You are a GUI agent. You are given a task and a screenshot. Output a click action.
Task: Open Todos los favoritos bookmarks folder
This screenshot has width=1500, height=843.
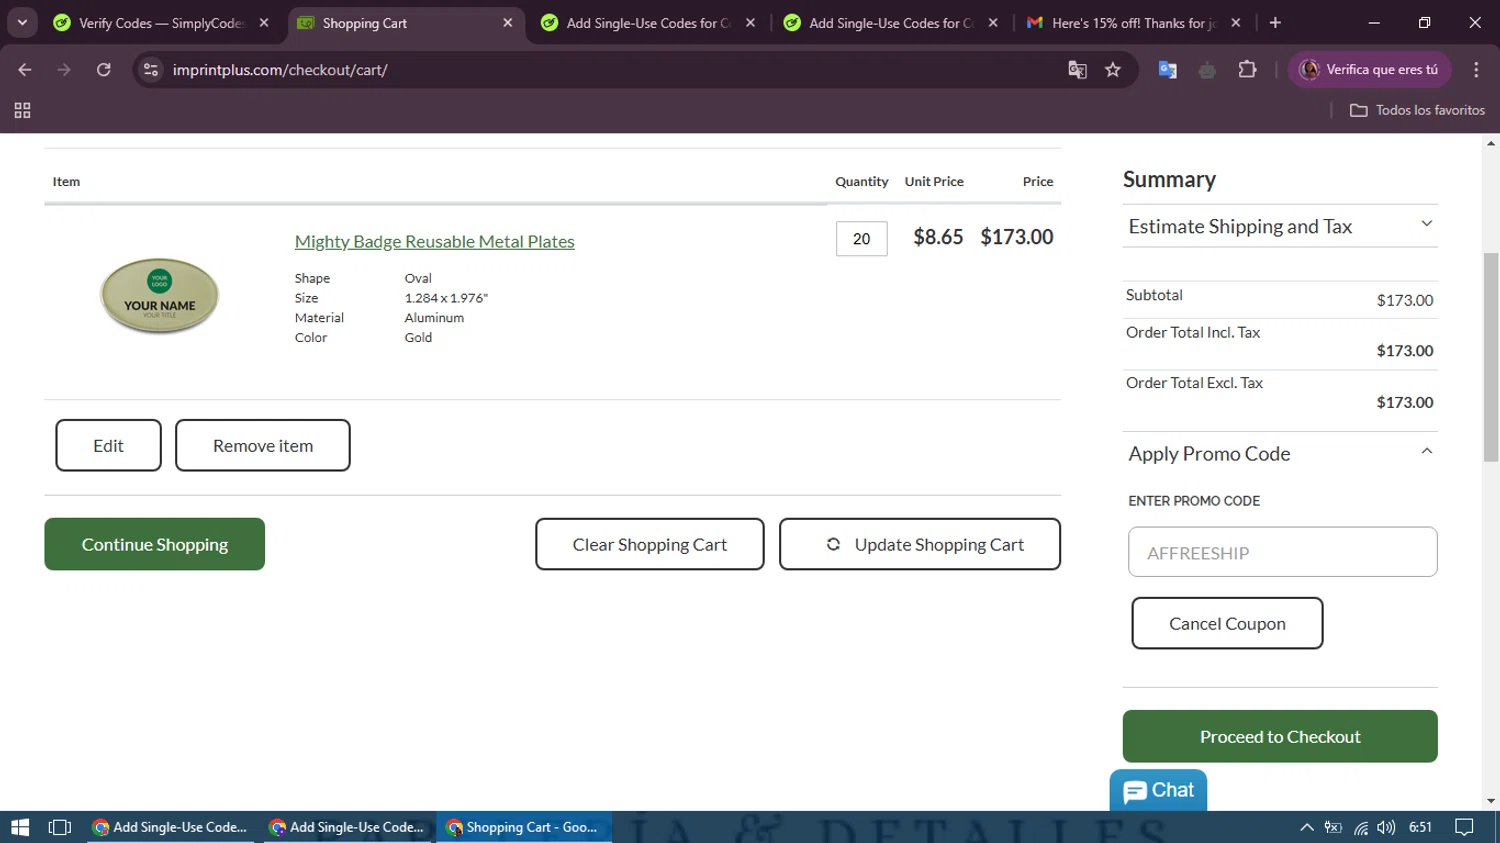click(x=1417, y=110)
